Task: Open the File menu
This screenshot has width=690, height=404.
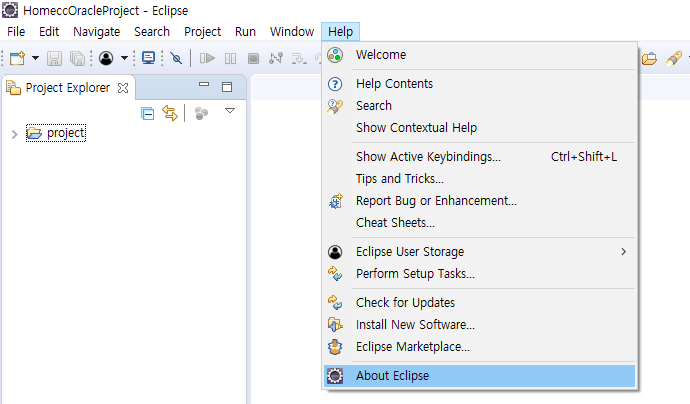Action: point(16,32)
